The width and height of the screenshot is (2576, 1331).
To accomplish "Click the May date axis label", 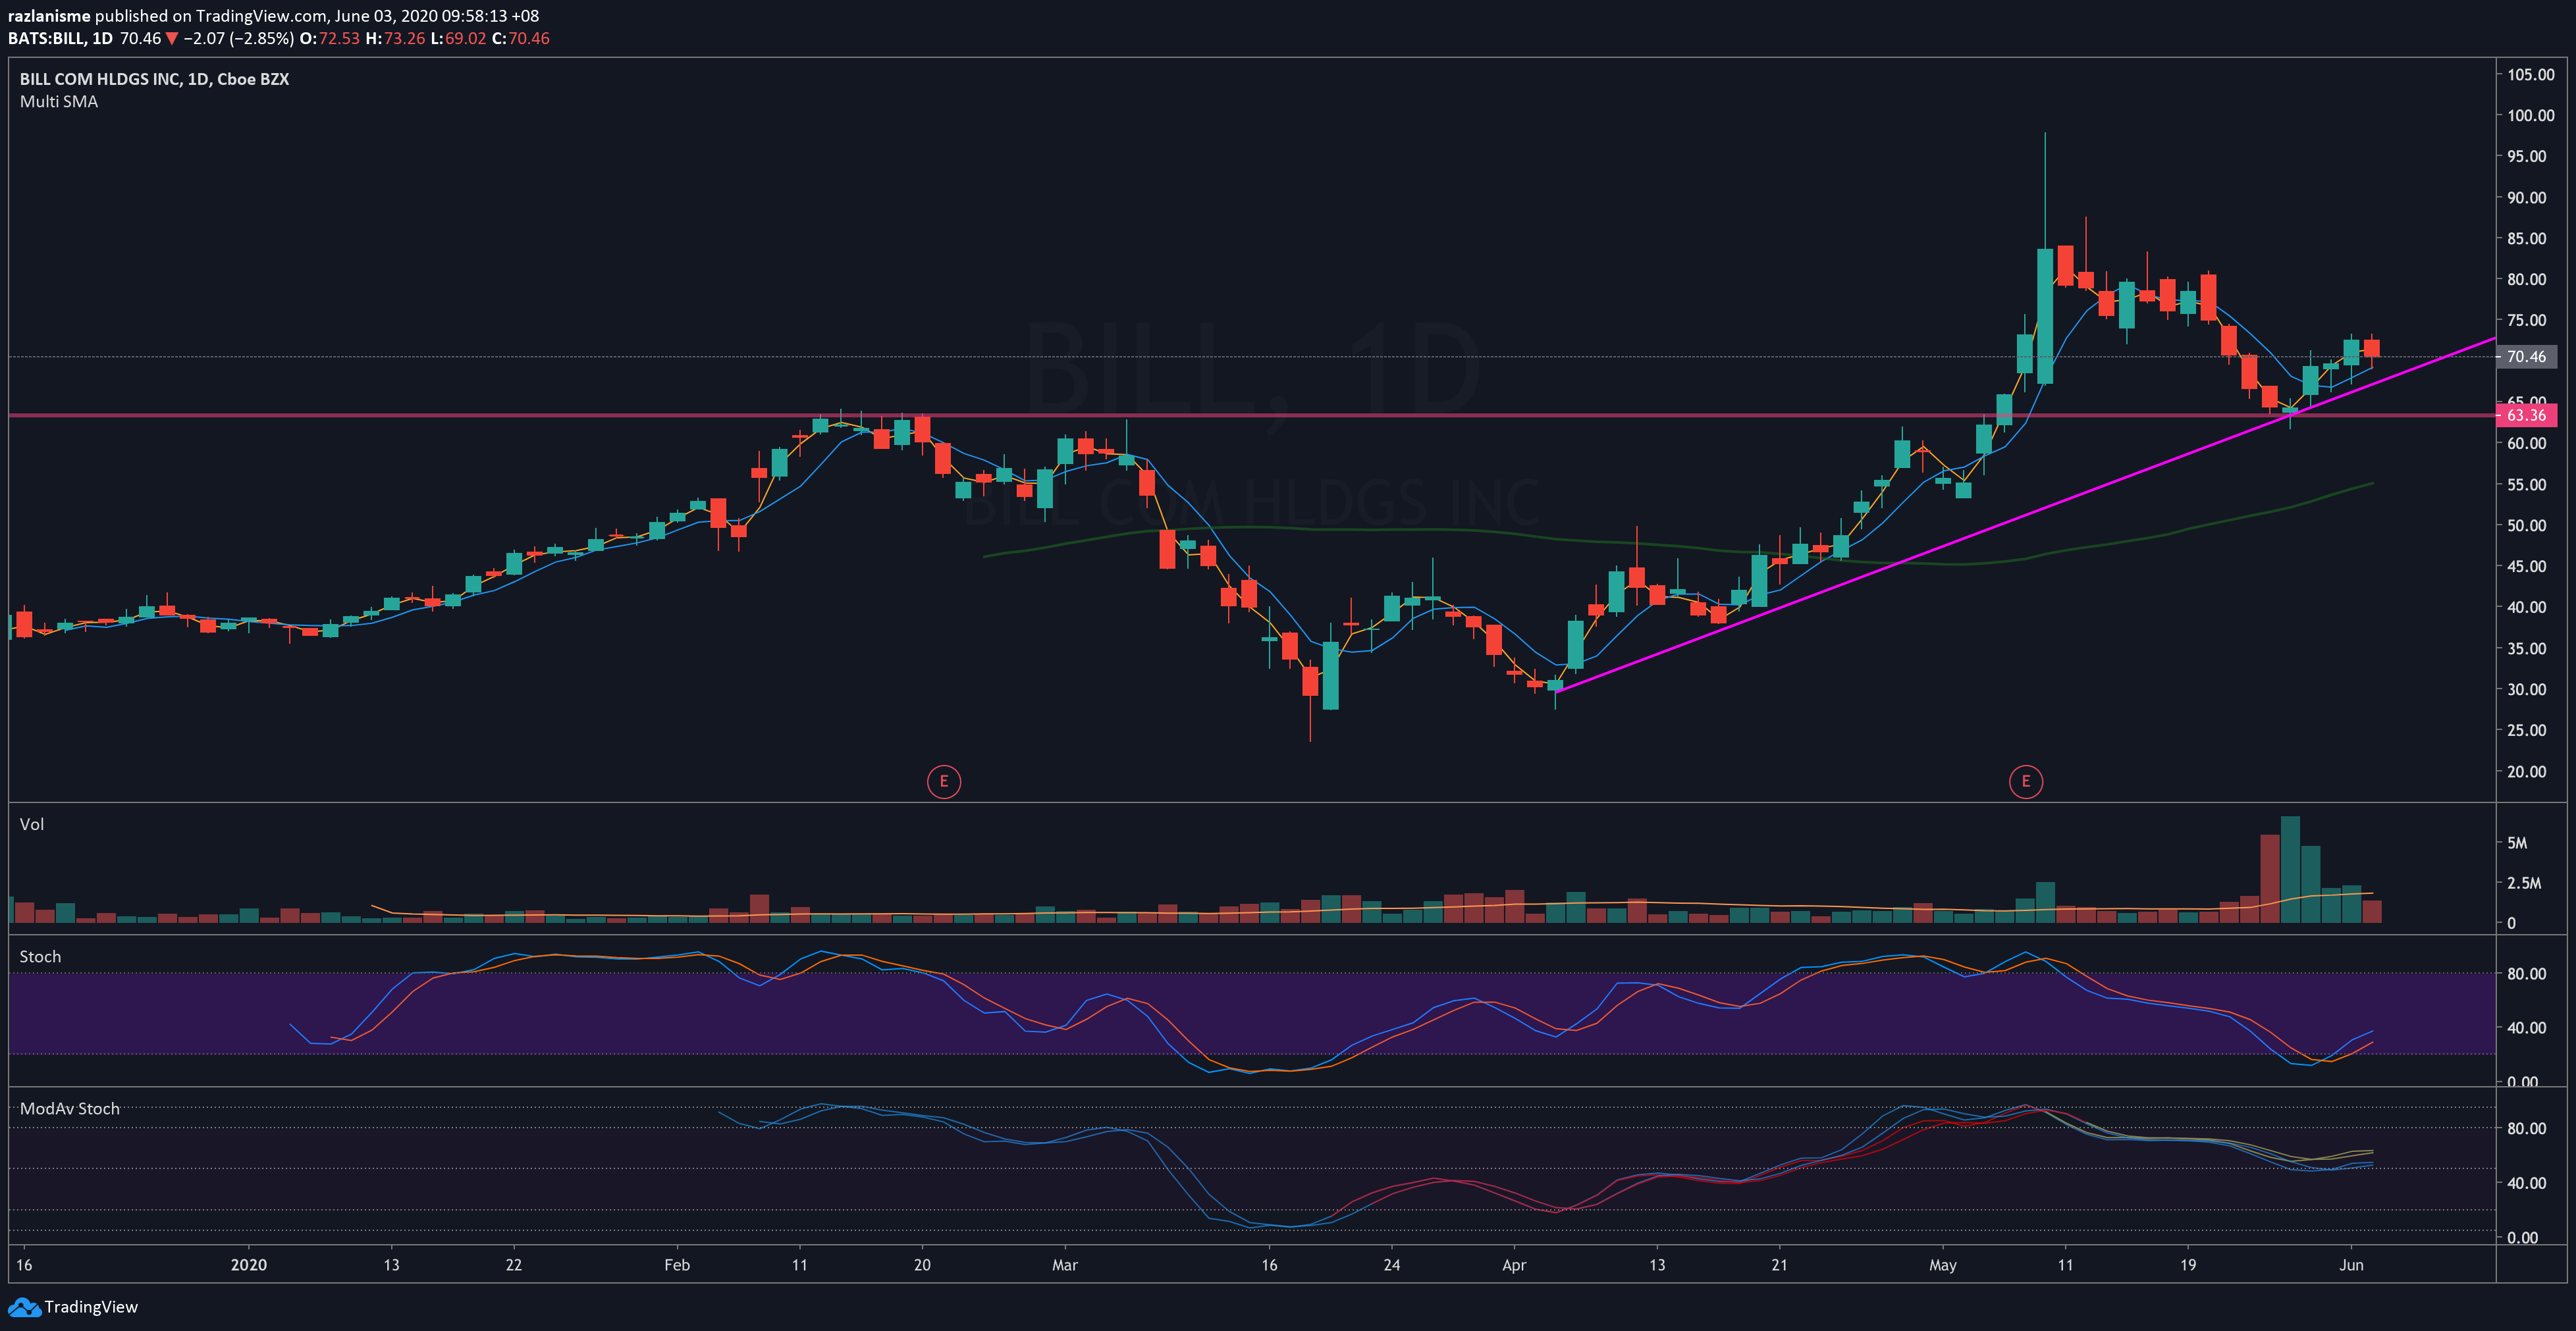I will (x=1943, y=1265).
